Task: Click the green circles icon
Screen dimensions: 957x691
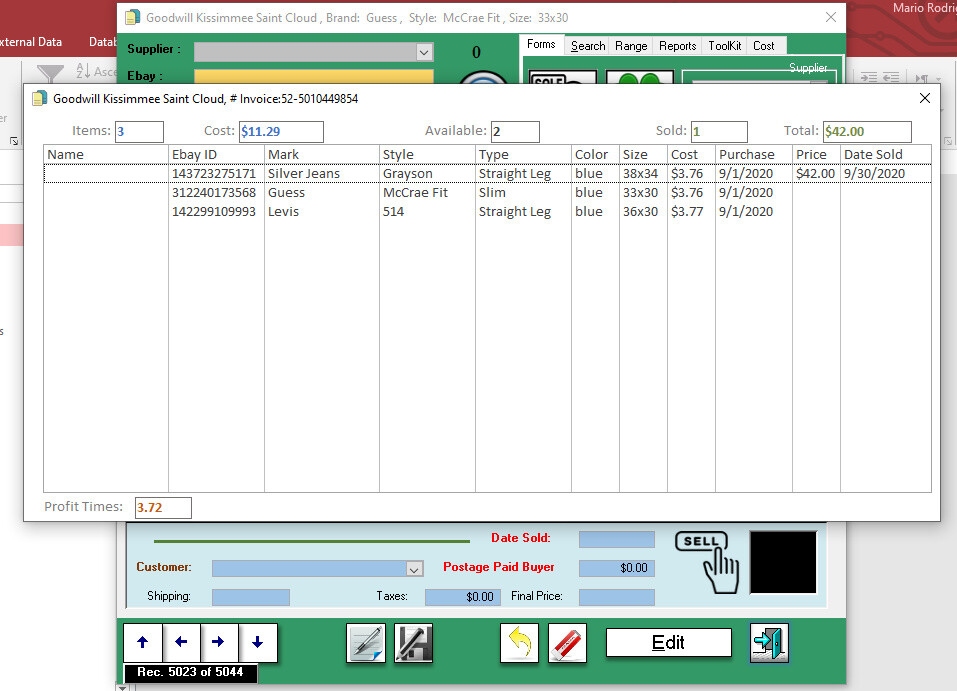Action: coord(639,83)
